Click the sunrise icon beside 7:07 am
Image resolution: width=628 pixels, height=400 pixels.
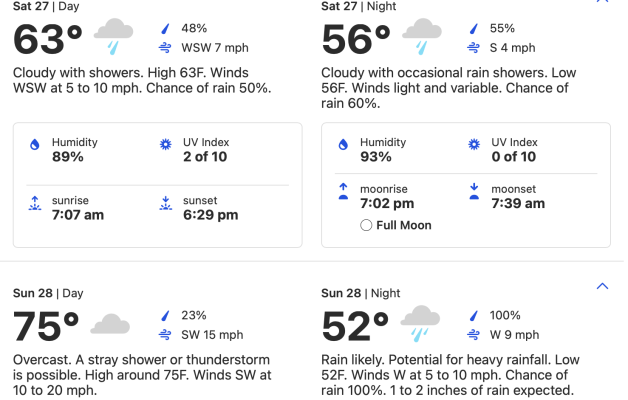point(35,205)
